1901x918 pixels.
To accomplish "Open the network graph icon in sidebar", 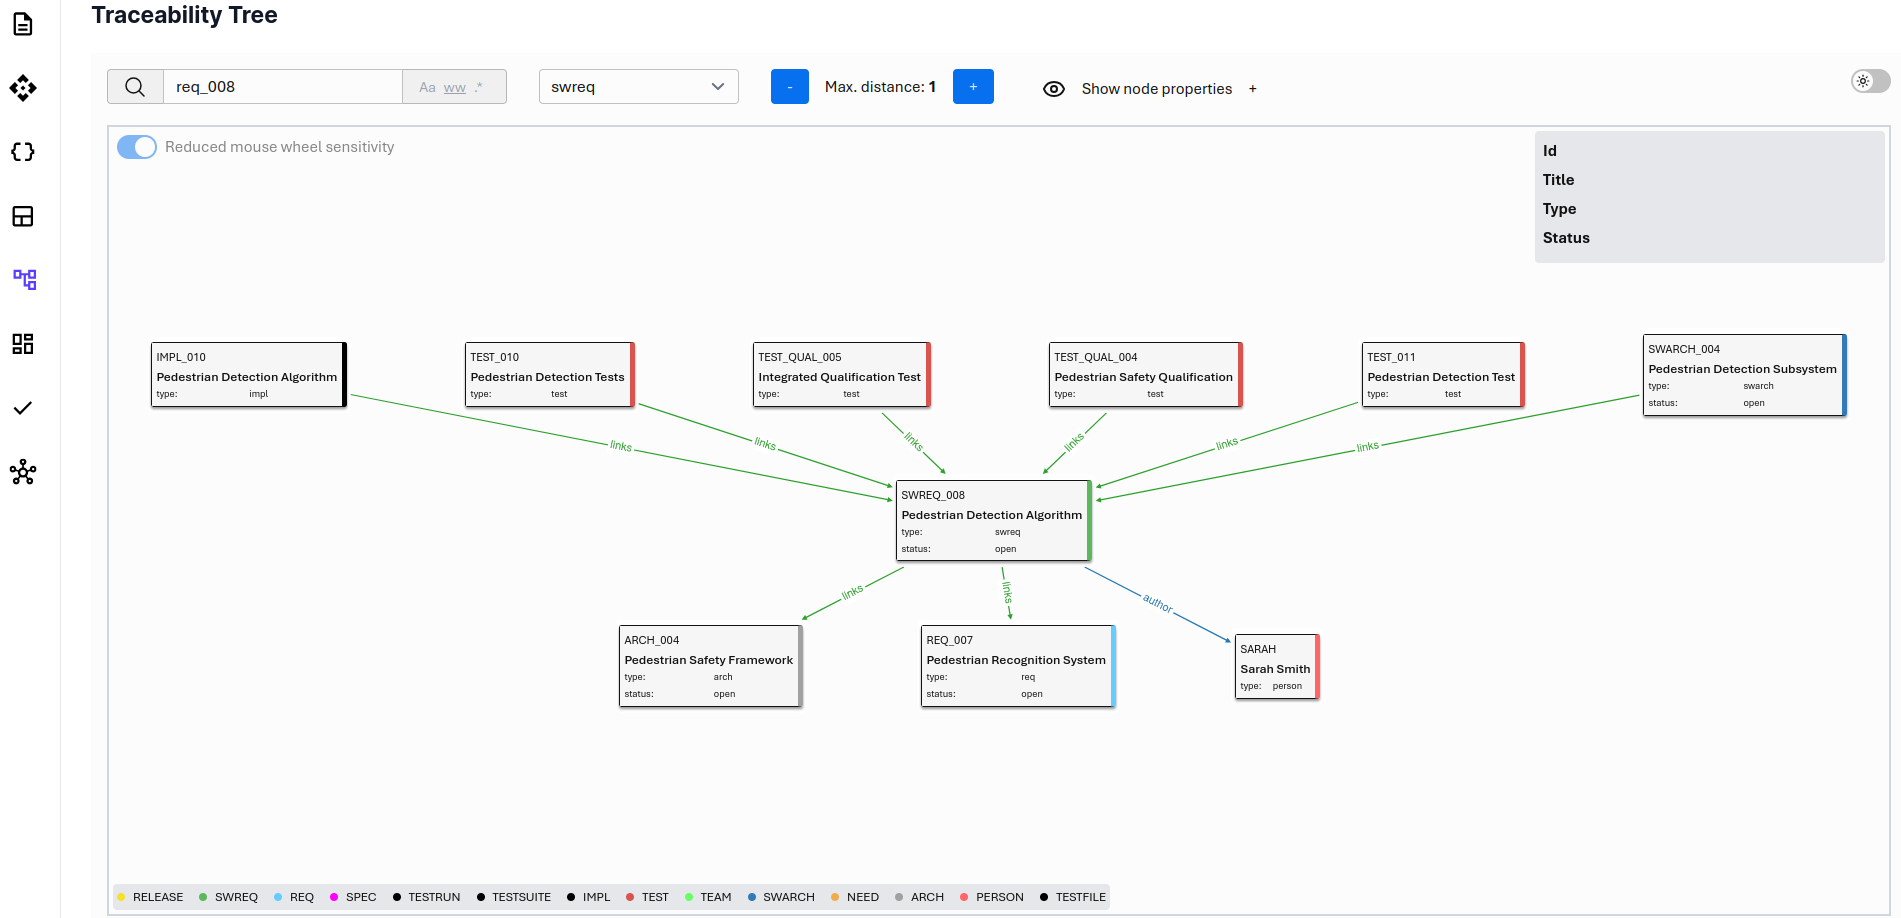I will pyautogui.click(x=23, y=472).
